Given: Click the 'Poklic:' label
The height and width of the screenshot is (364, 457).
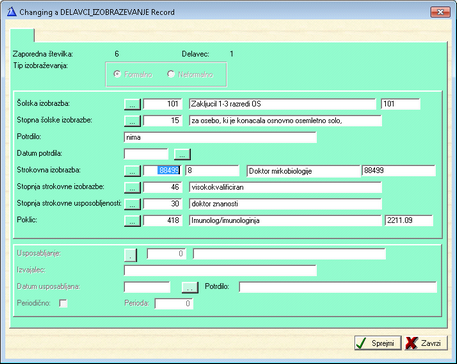Looking at the screenshot, I should click(x=27, y=220).
